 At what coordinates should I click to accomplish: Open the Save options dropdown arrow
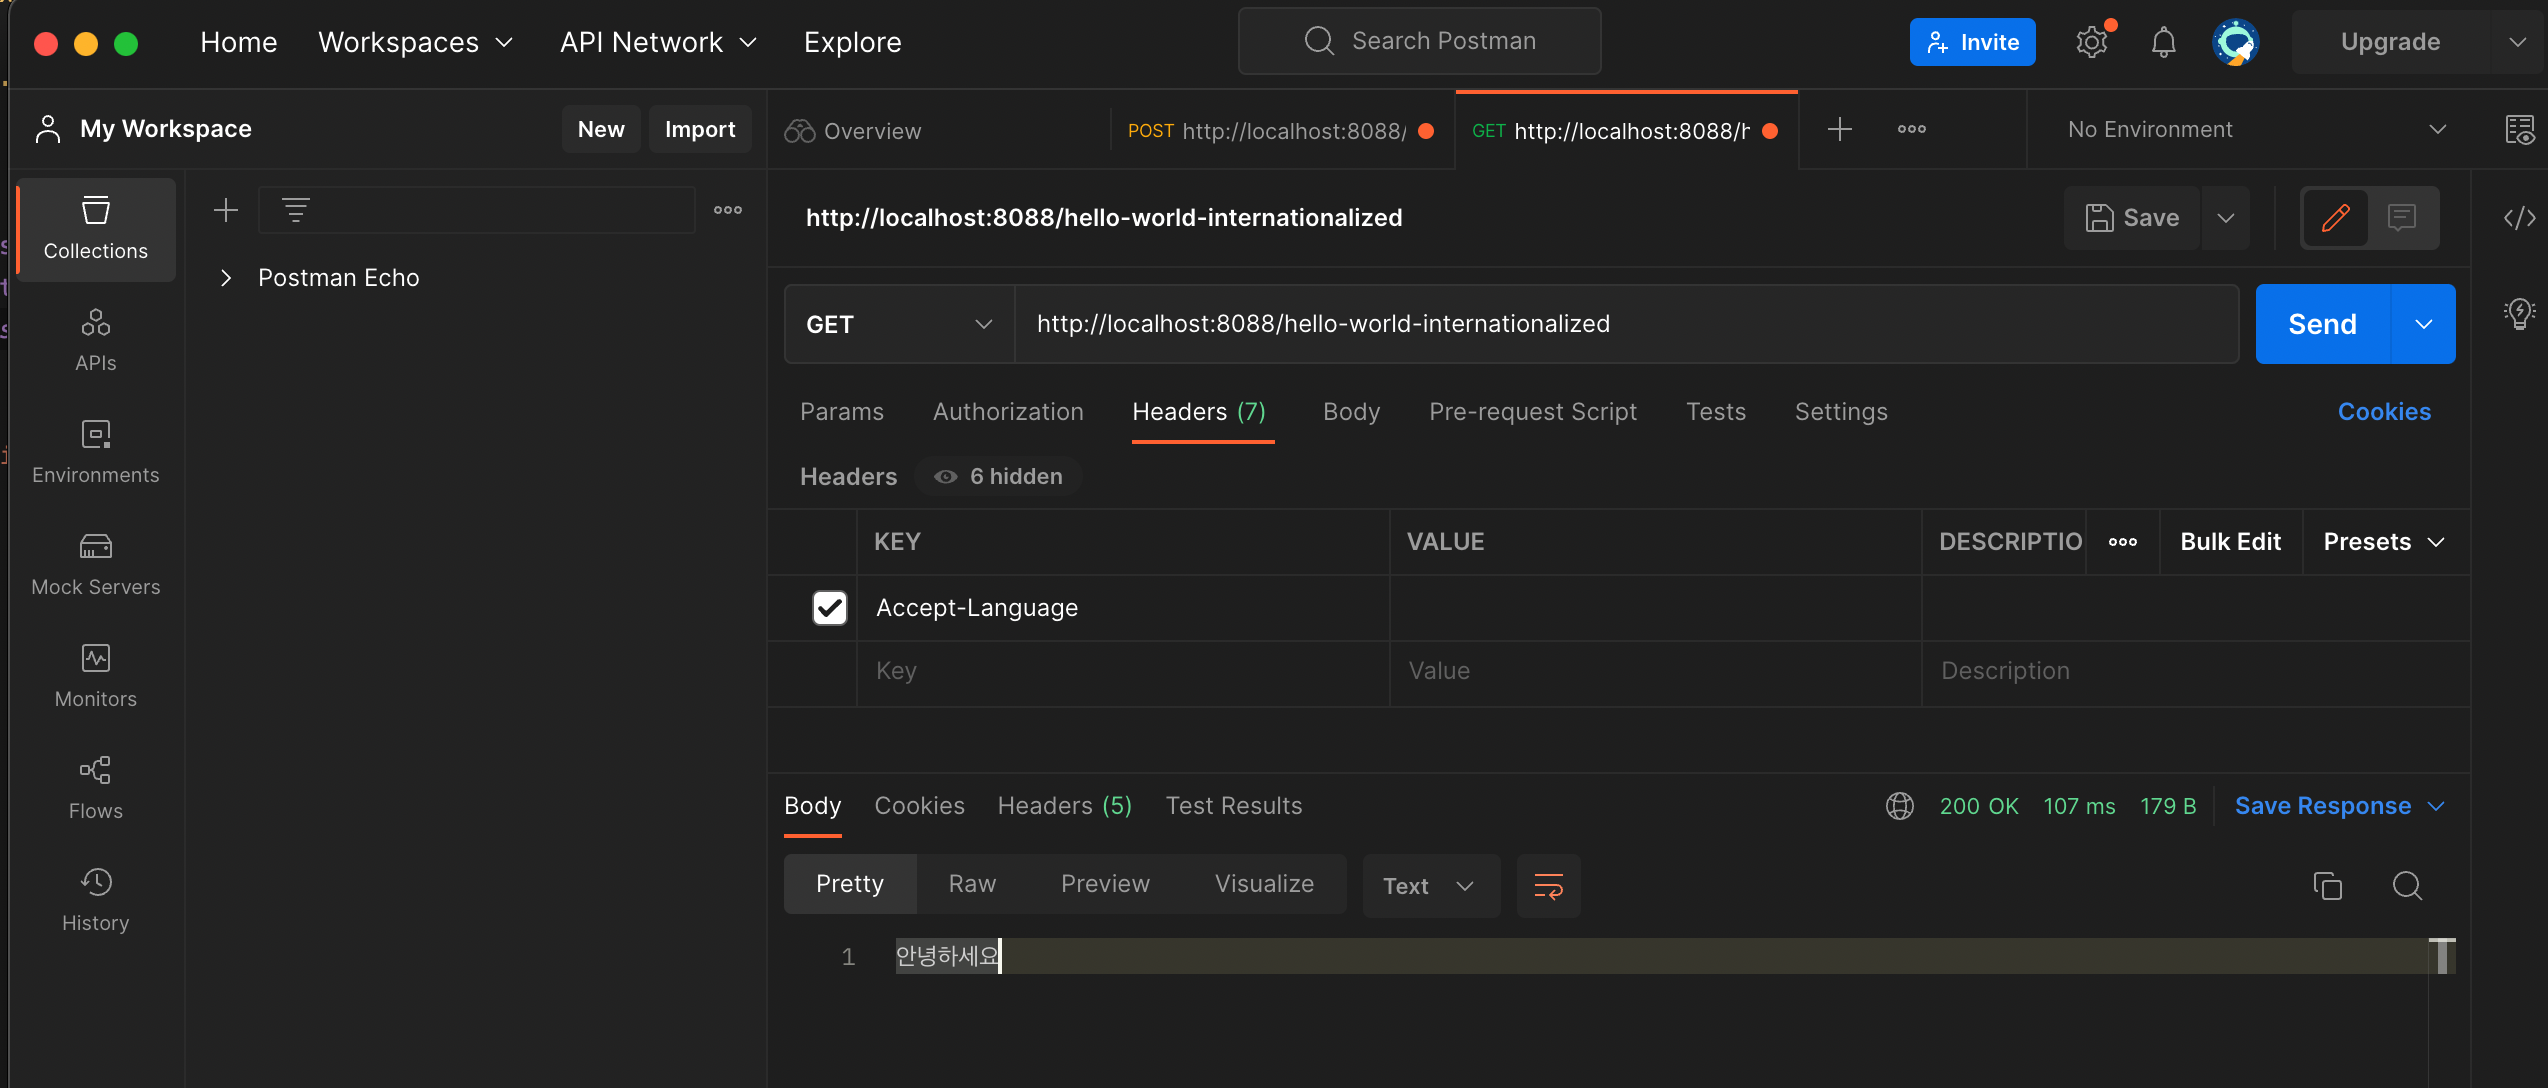pyautogui.click(x=2226, y=217)
